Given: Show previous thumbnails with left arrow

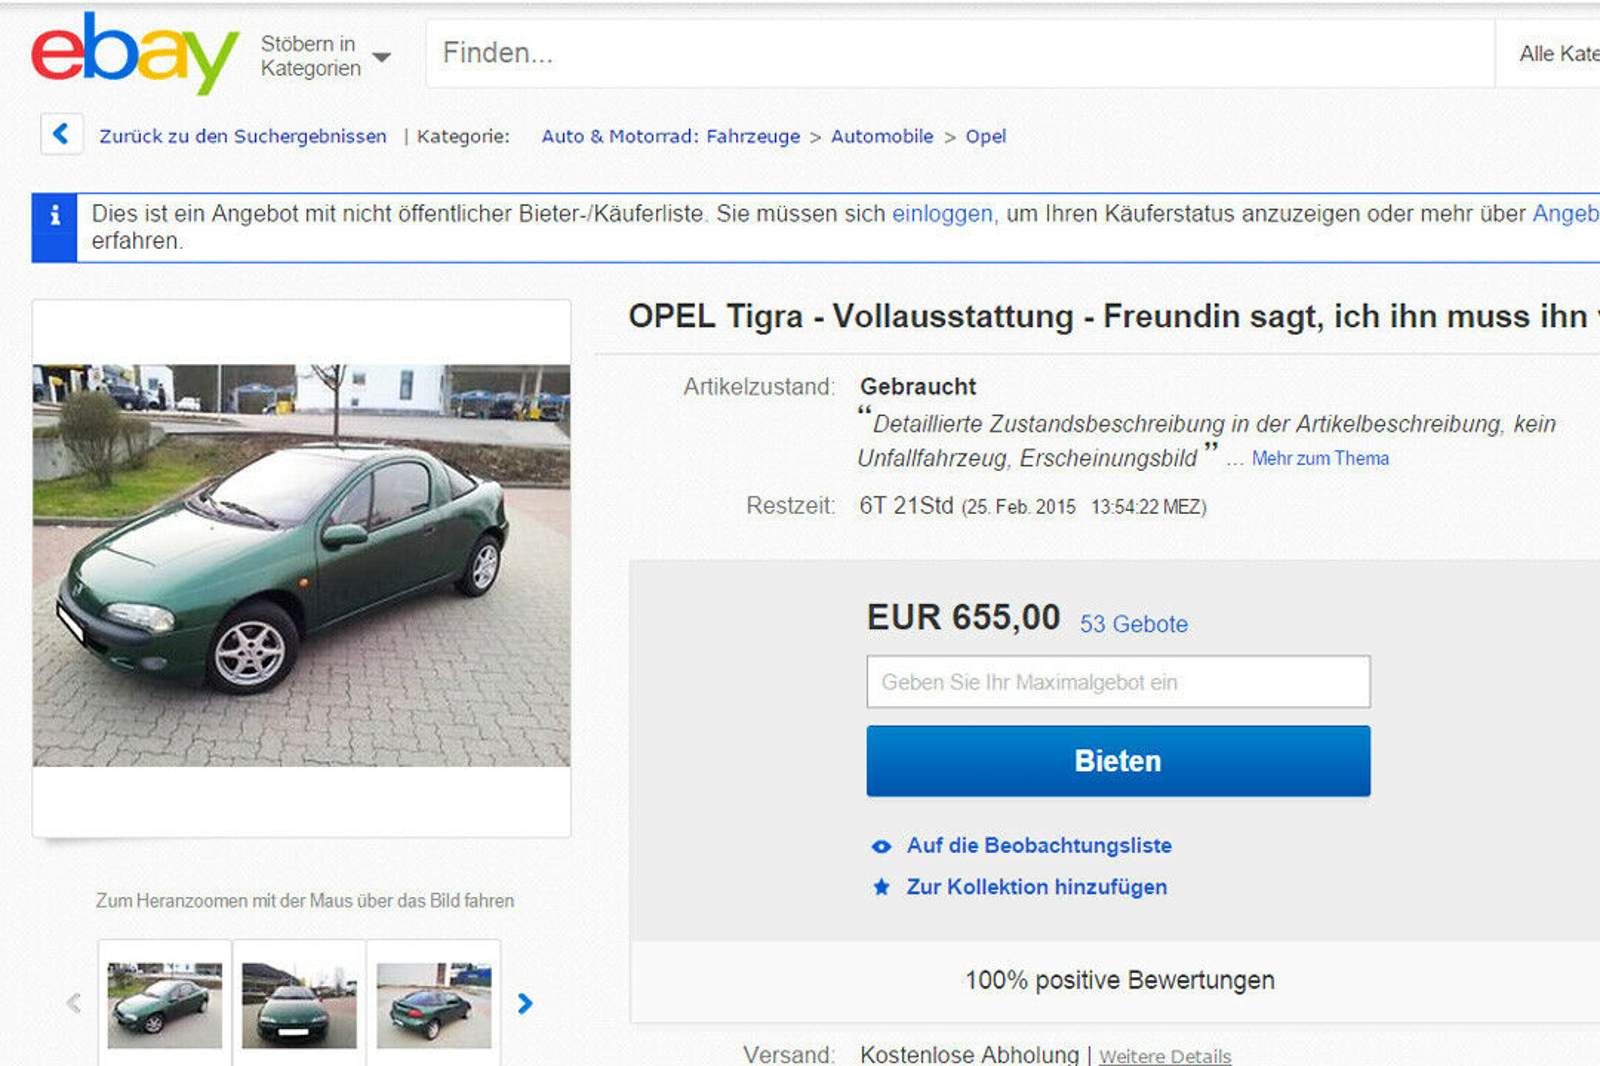Looking at the screenshot, I should tap(73, 1003).
